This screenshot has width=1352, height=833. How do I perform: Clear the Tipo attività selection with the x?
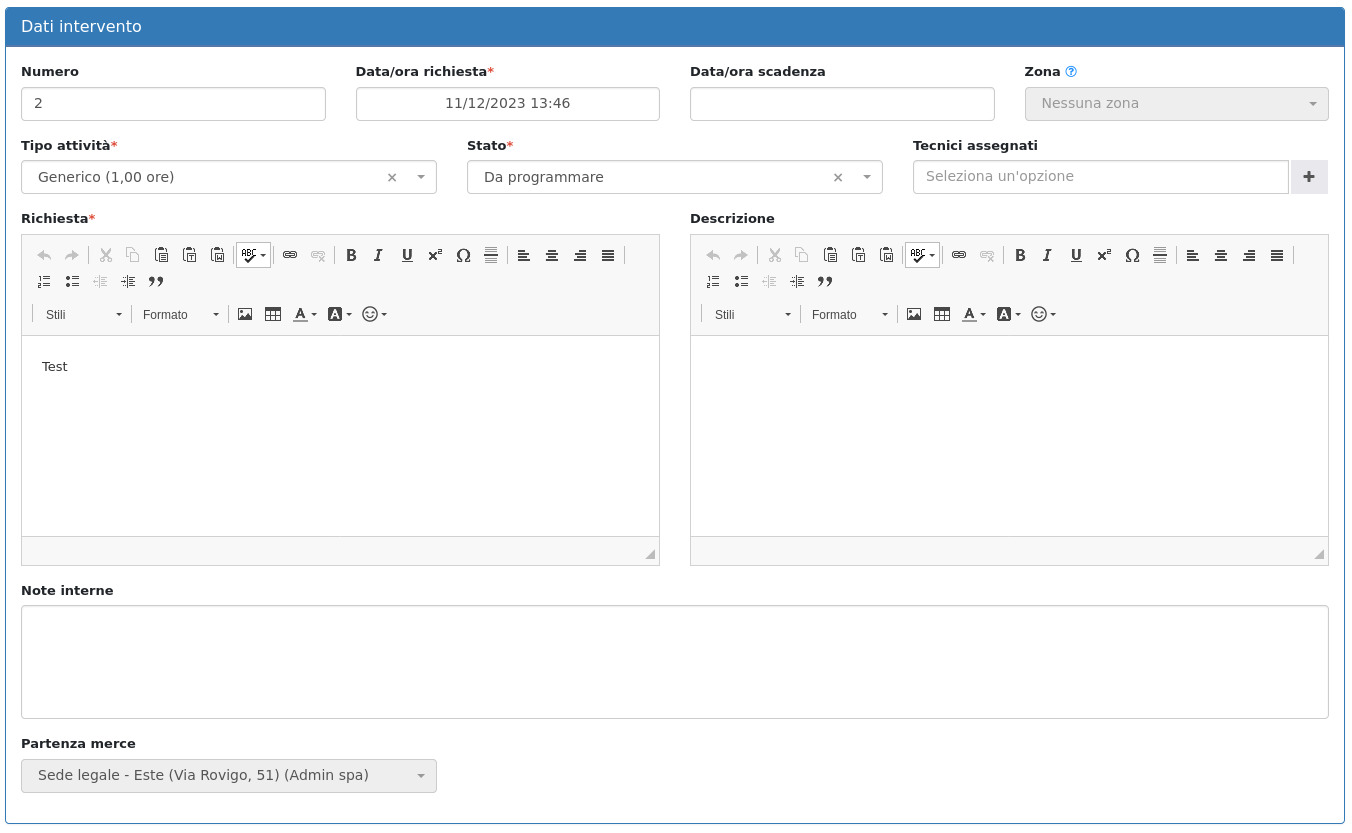point(392,177)
